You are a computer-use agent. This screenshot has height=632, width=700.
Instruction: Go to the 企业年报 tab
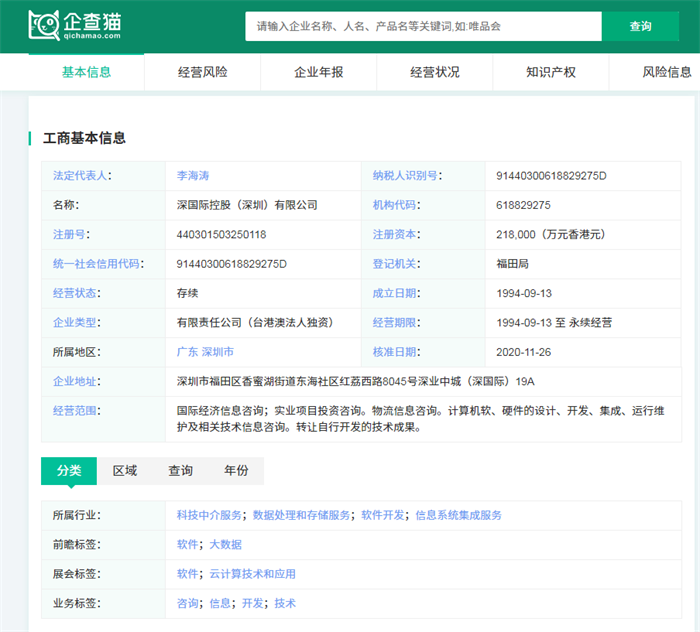(319, 72)
